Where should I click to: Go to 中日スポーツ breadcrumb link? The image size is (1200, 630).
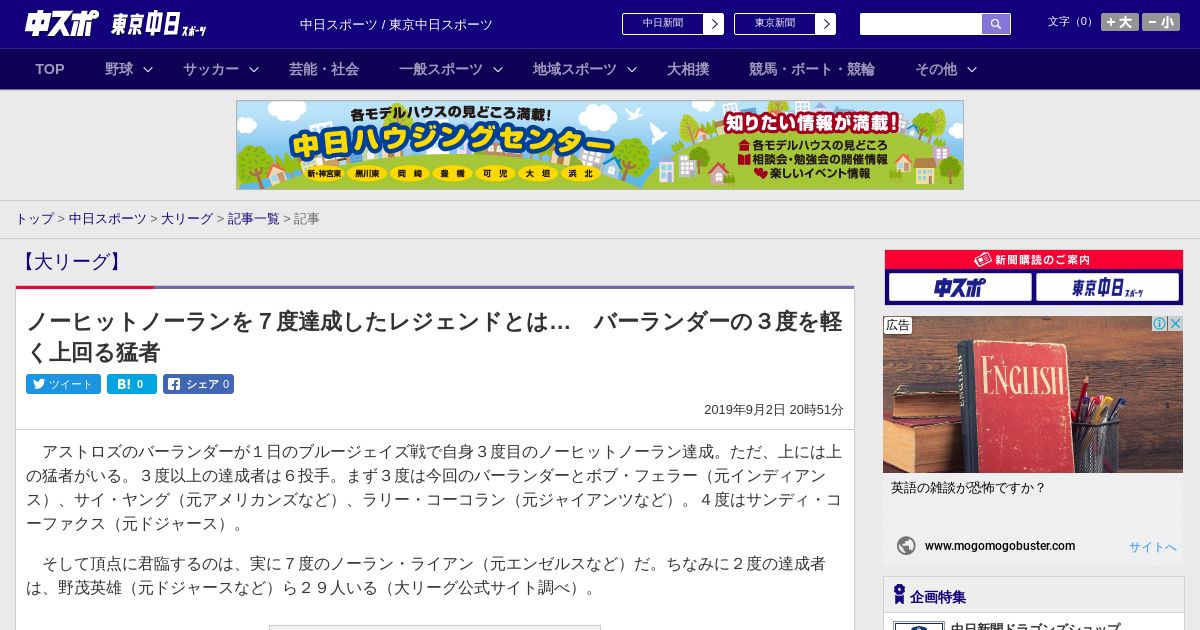[x=108, y=219]
